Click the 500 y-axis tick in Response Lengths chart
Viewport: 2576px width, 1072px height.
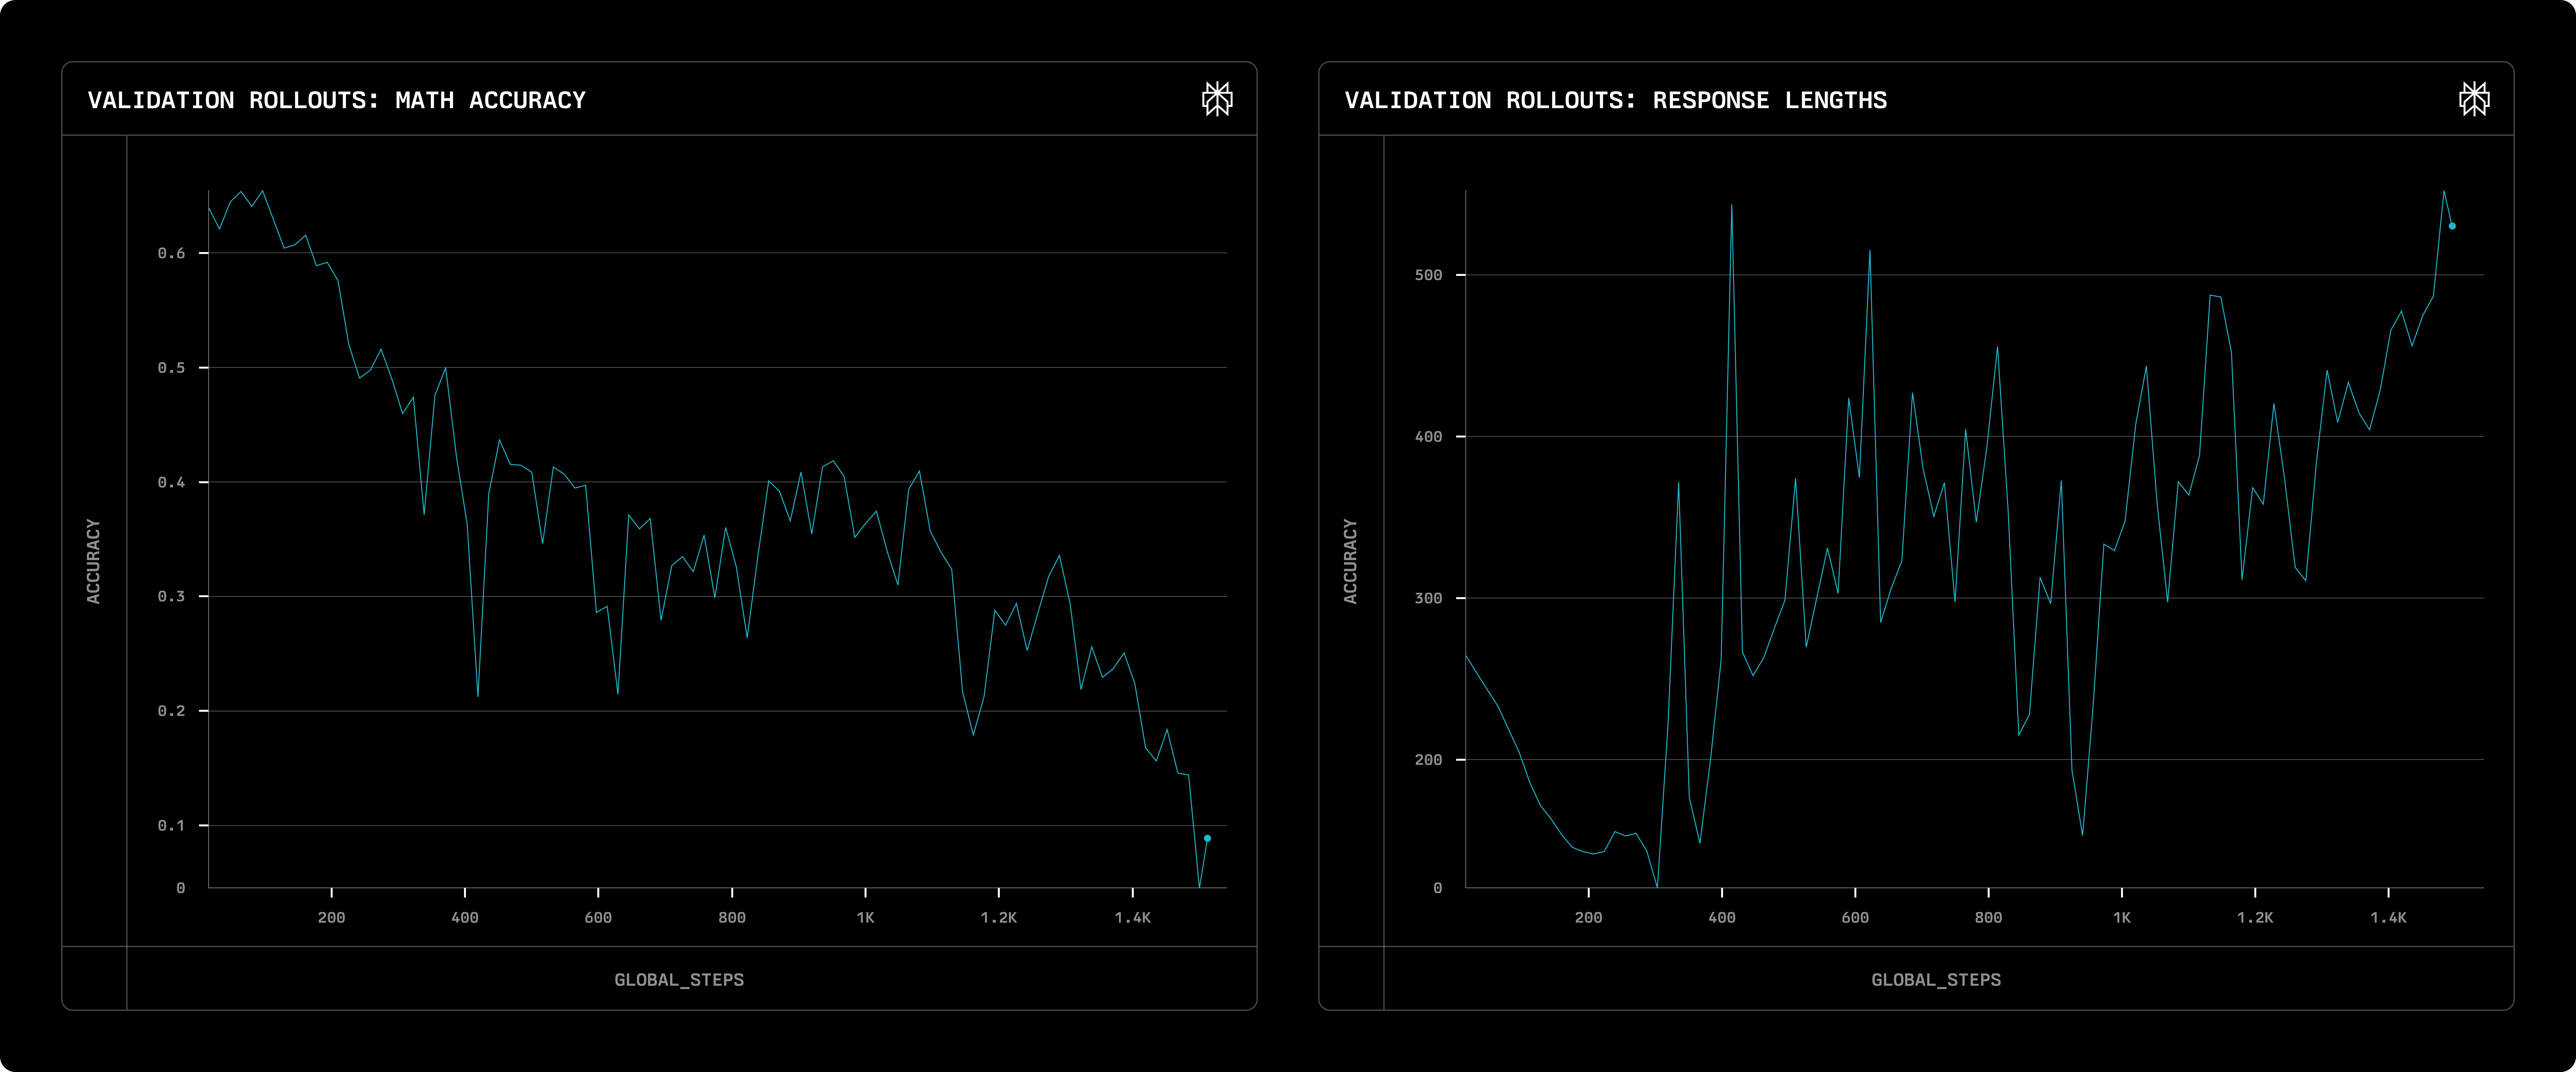coord(1428,275)
